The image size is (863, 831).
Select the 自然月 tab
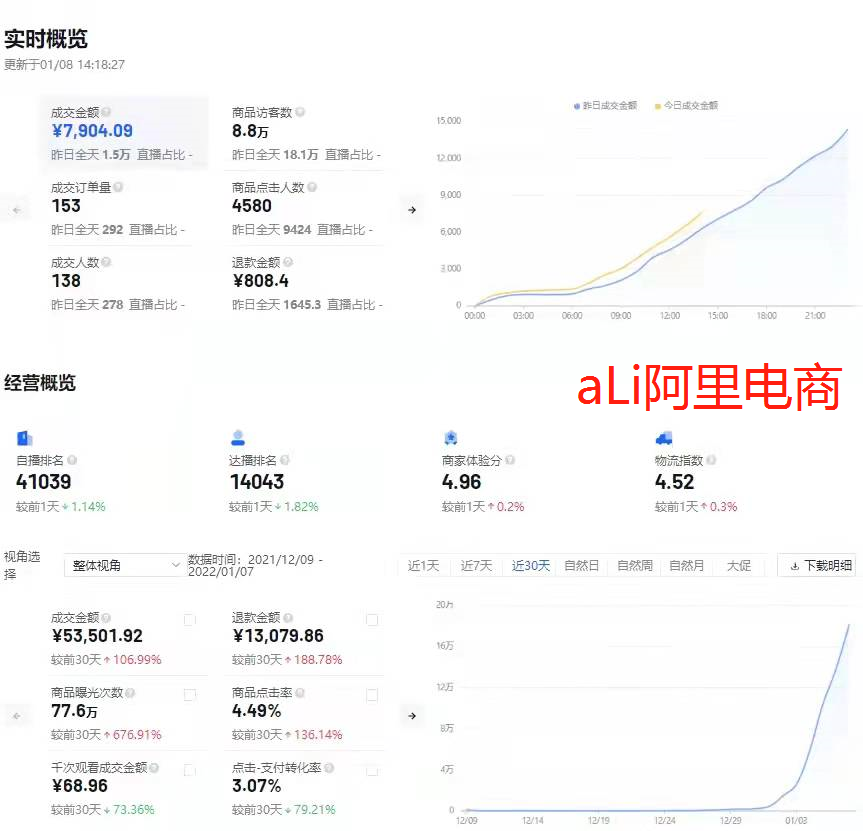click(x=686, y=565)
